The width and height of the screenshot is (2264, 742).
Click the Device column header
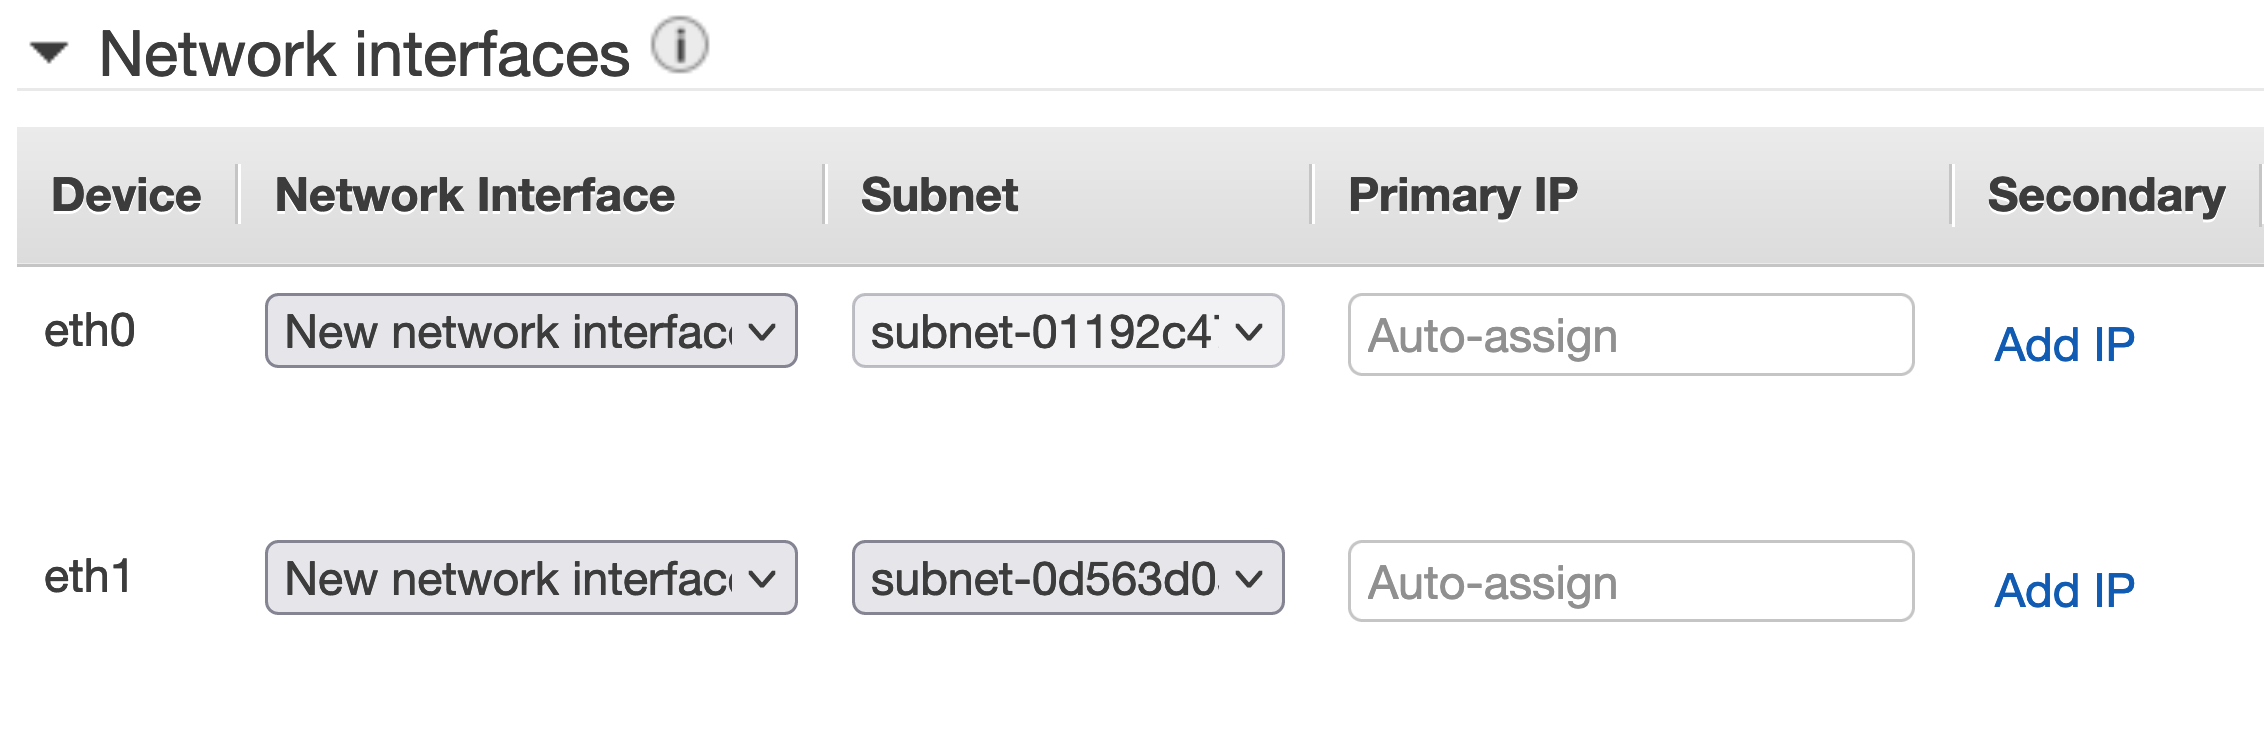click(126, 195)
